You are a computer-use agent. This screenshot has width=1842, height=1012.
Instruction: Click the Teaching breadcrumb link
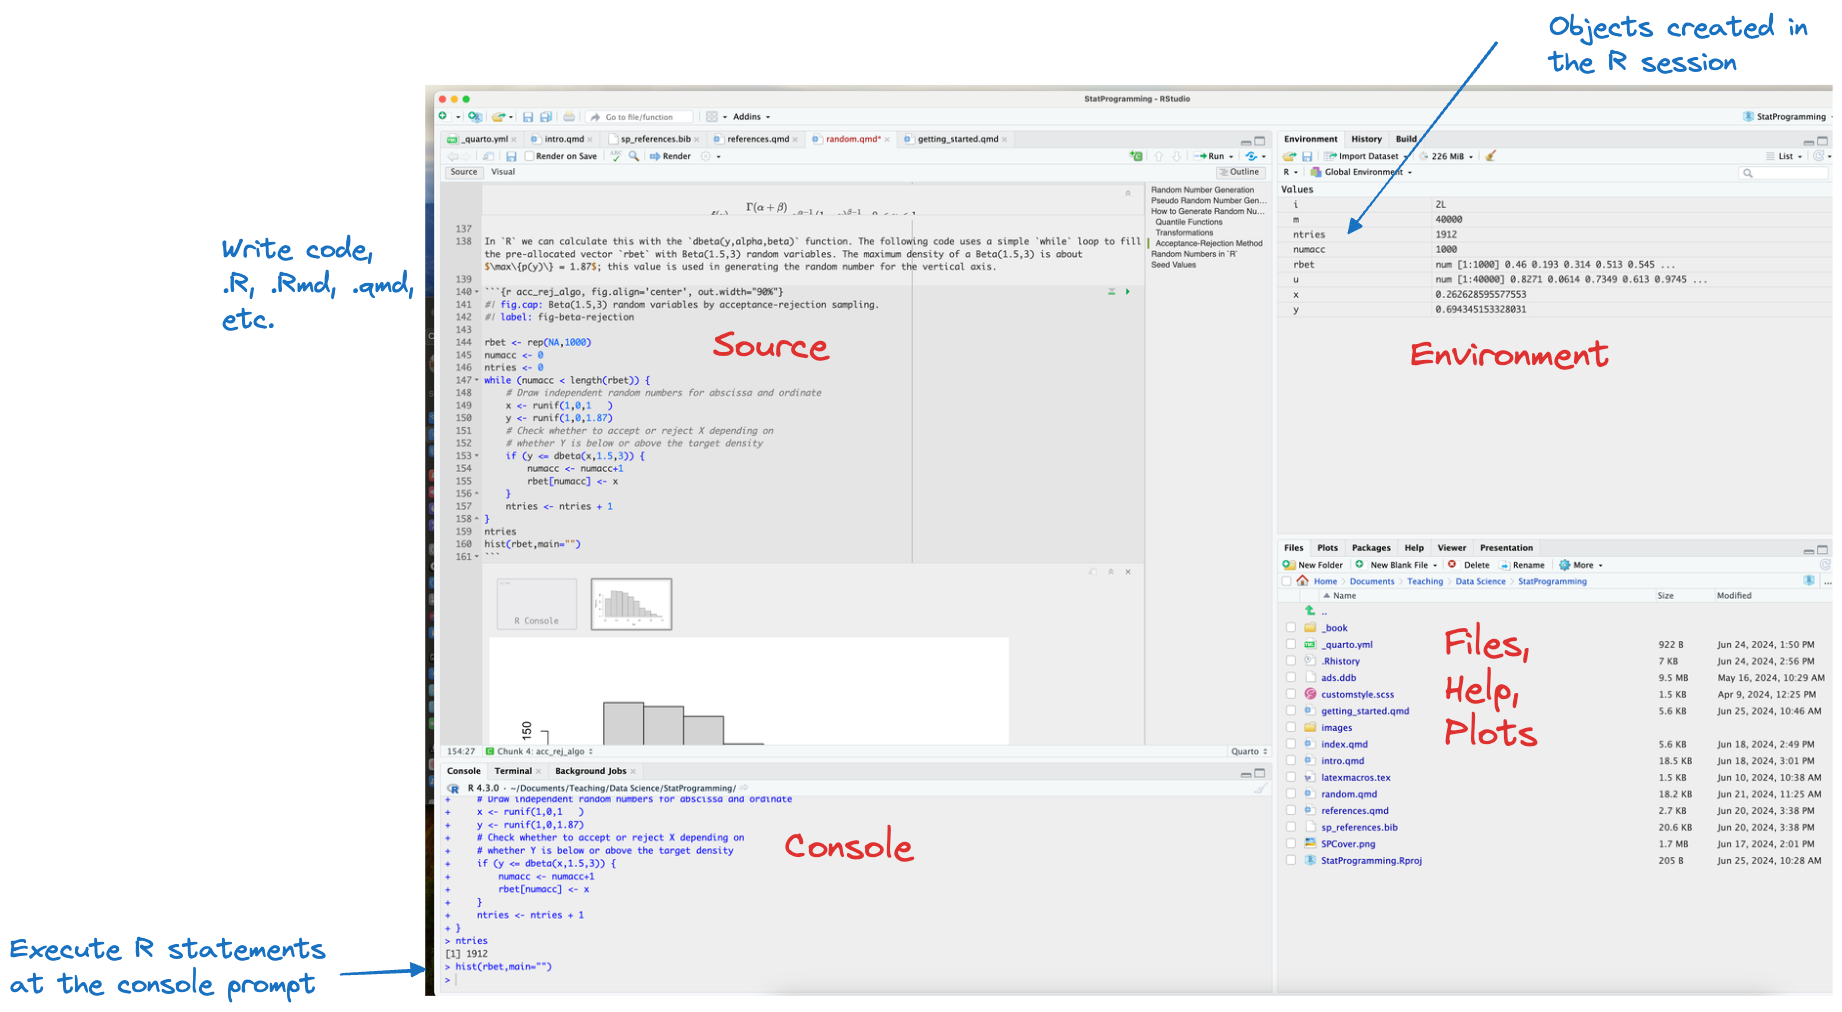(1425, 581)
